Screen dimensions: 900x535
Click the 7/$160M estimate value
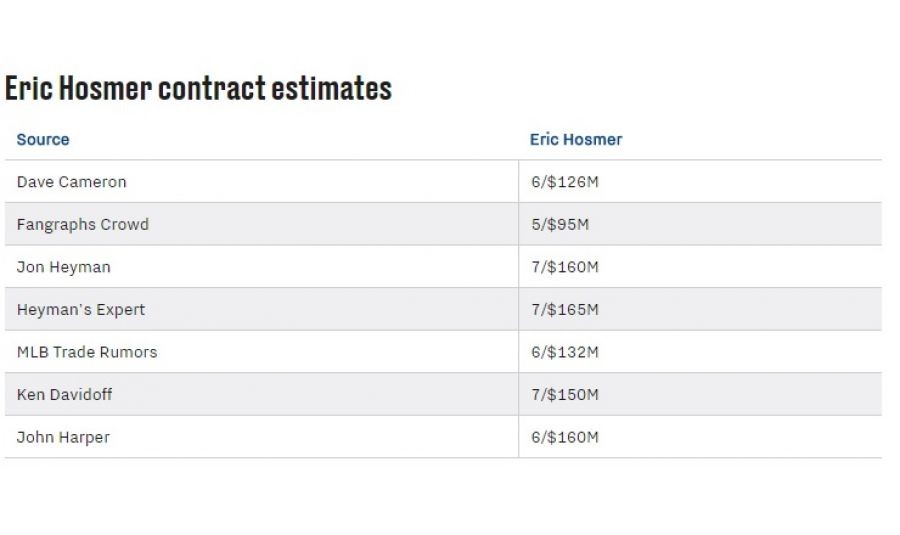coord(565,267)
